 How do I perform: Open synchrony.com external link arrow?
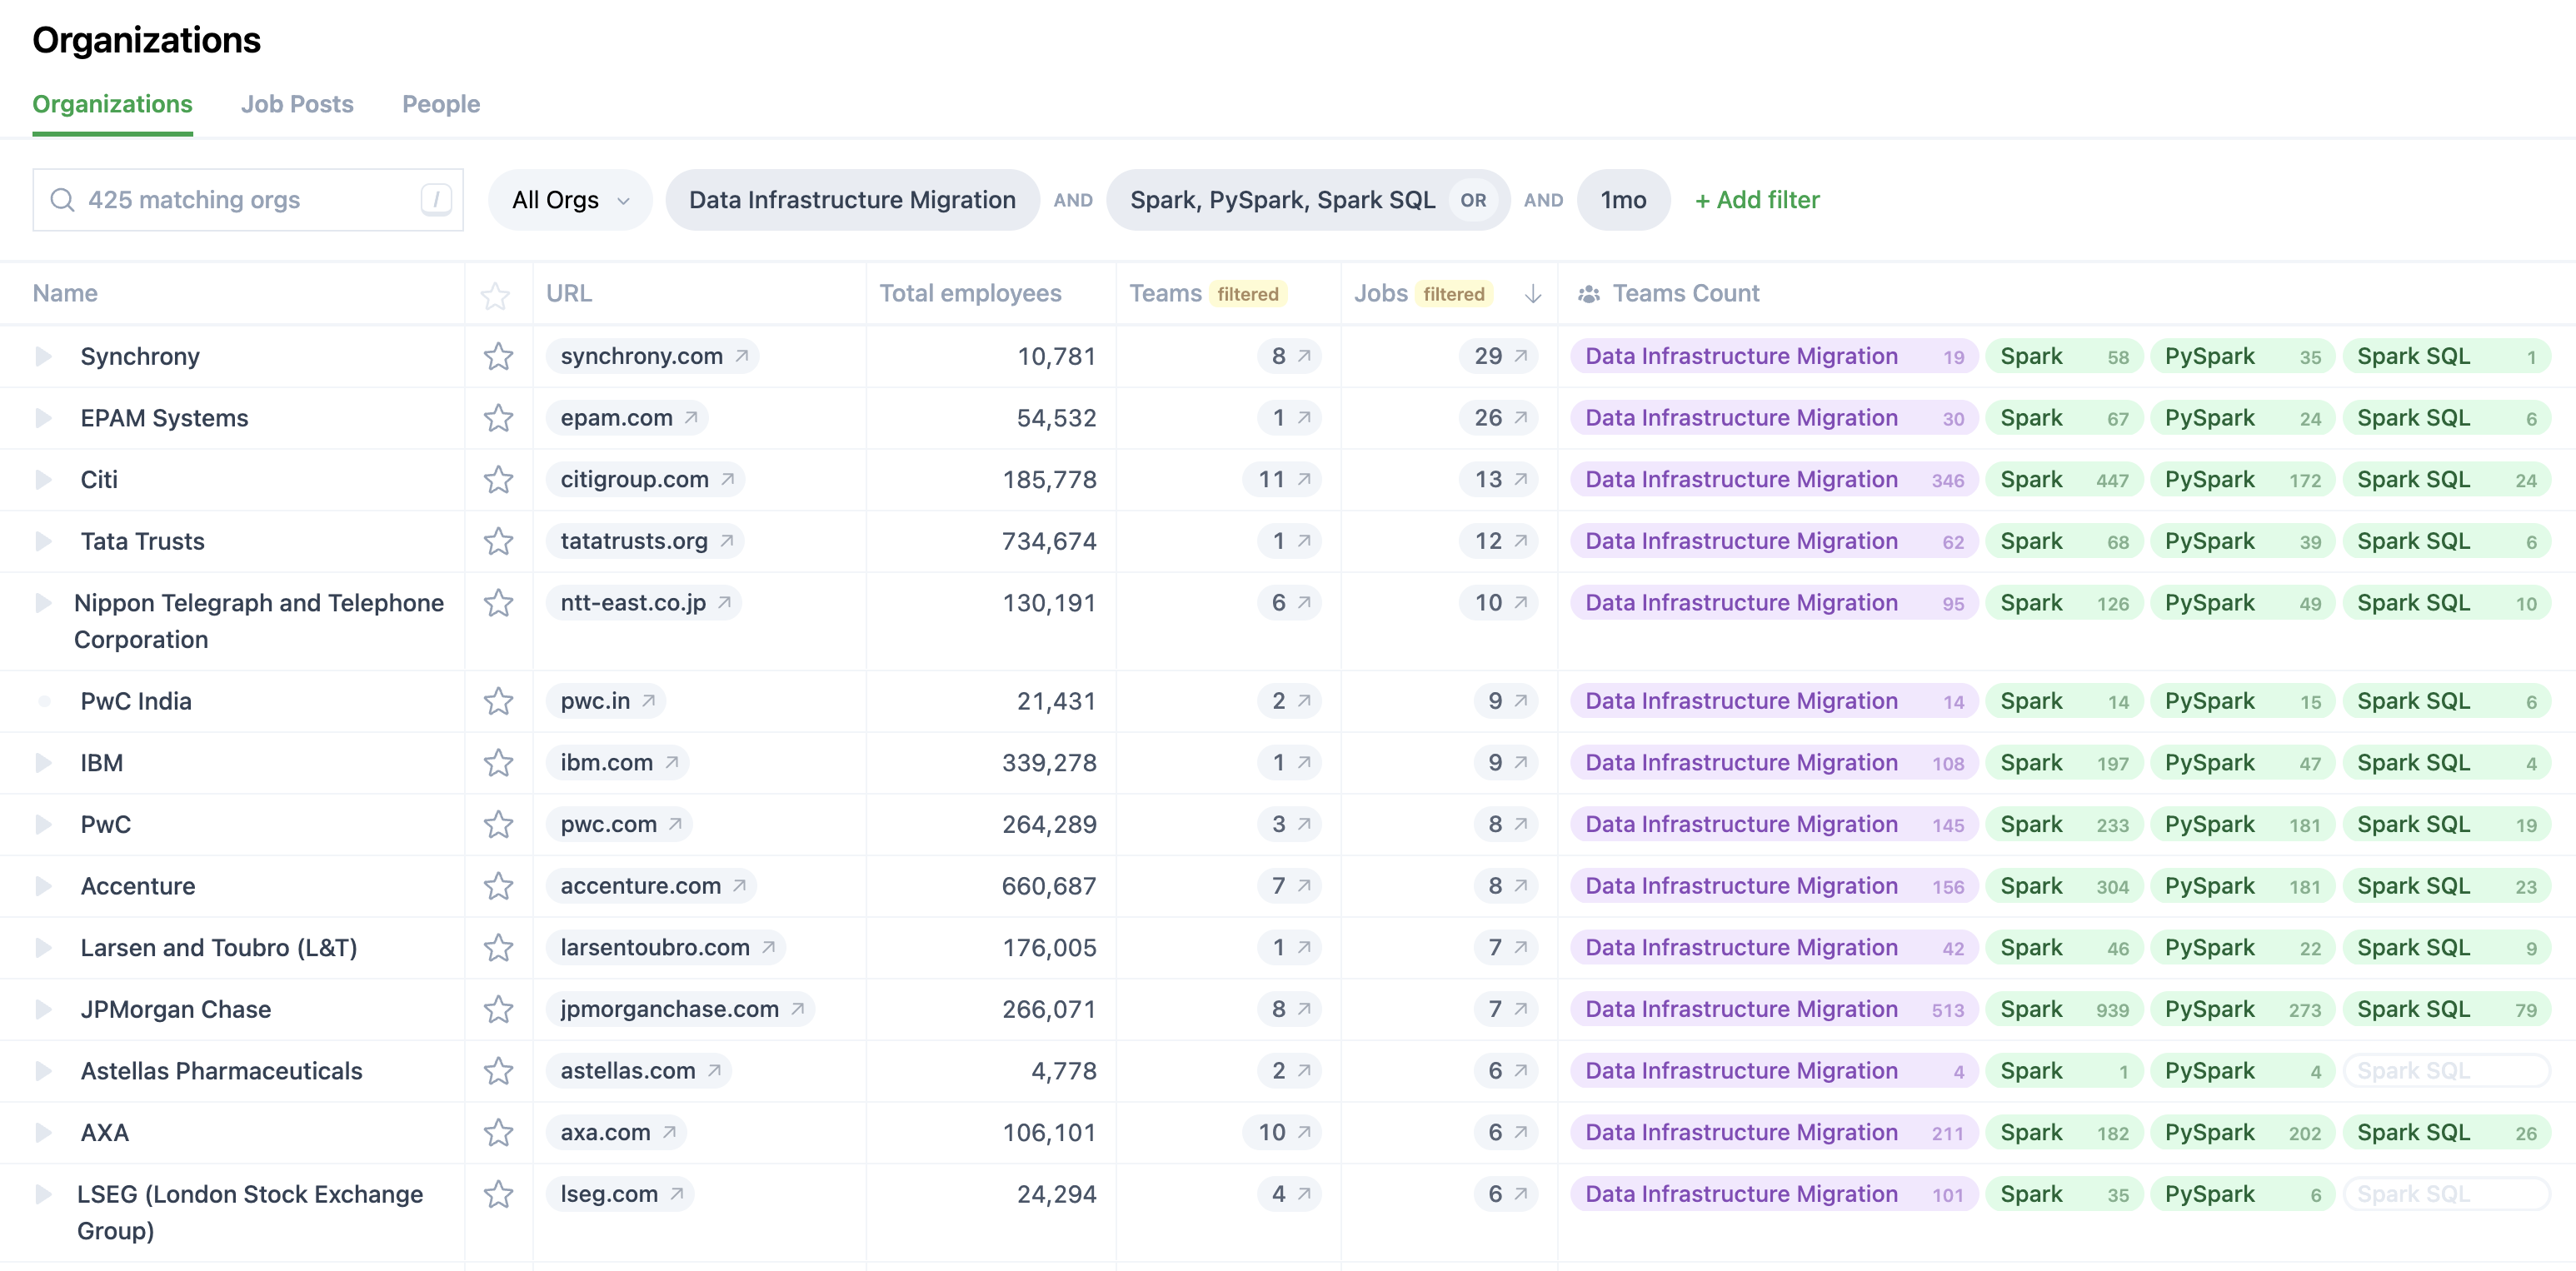[742, 356]
